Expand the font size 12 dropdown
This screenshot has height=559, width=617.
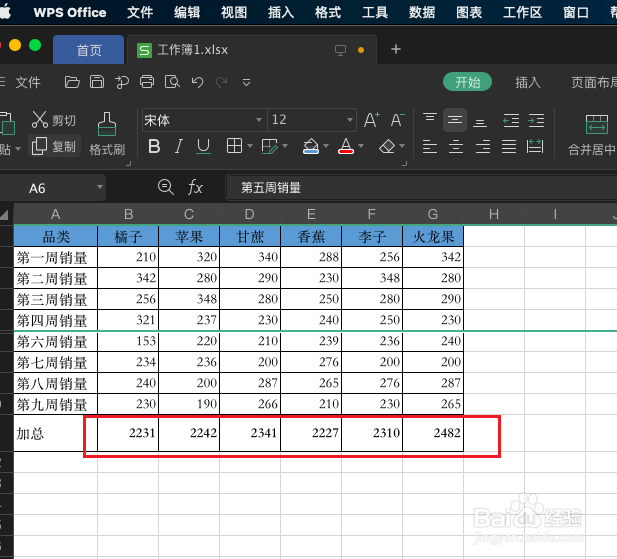[349, 120]
